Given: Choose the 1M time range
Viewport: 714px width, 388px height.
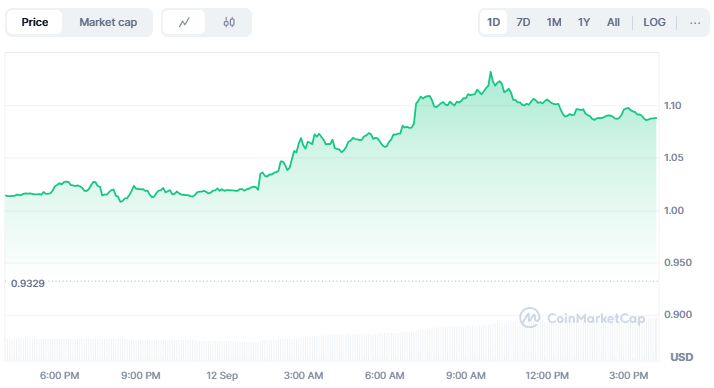Looking at the screenshot, I should 554,22.
